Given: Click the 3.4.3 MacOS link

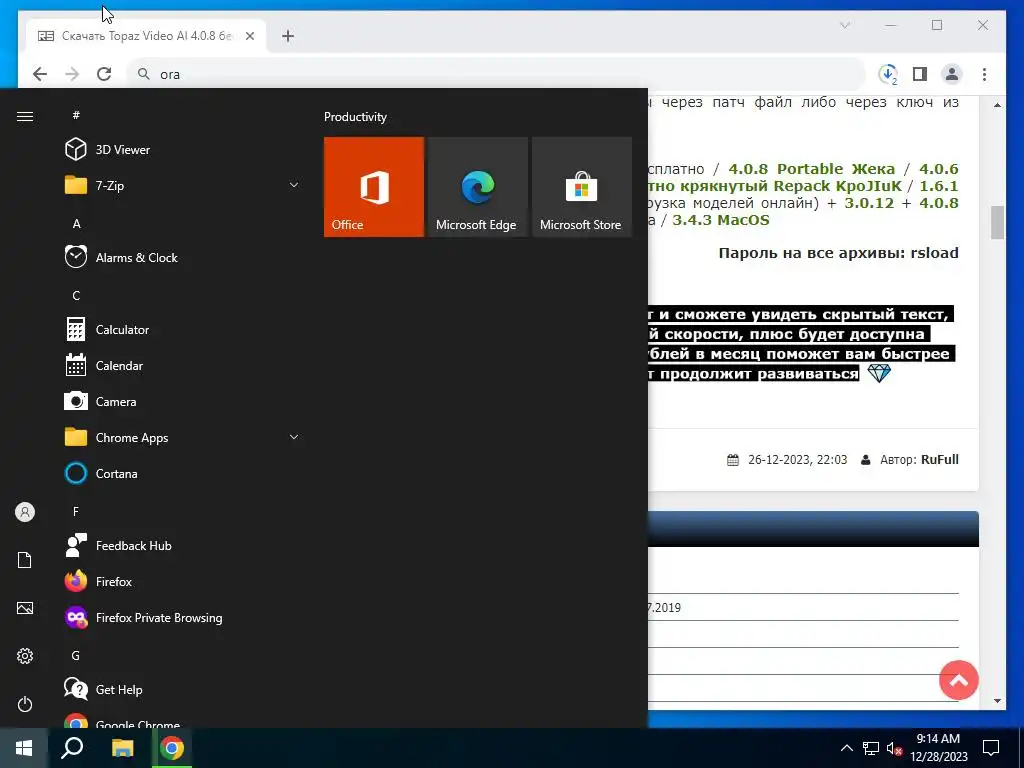Looking at the screenshot, I should coord(721,219).
